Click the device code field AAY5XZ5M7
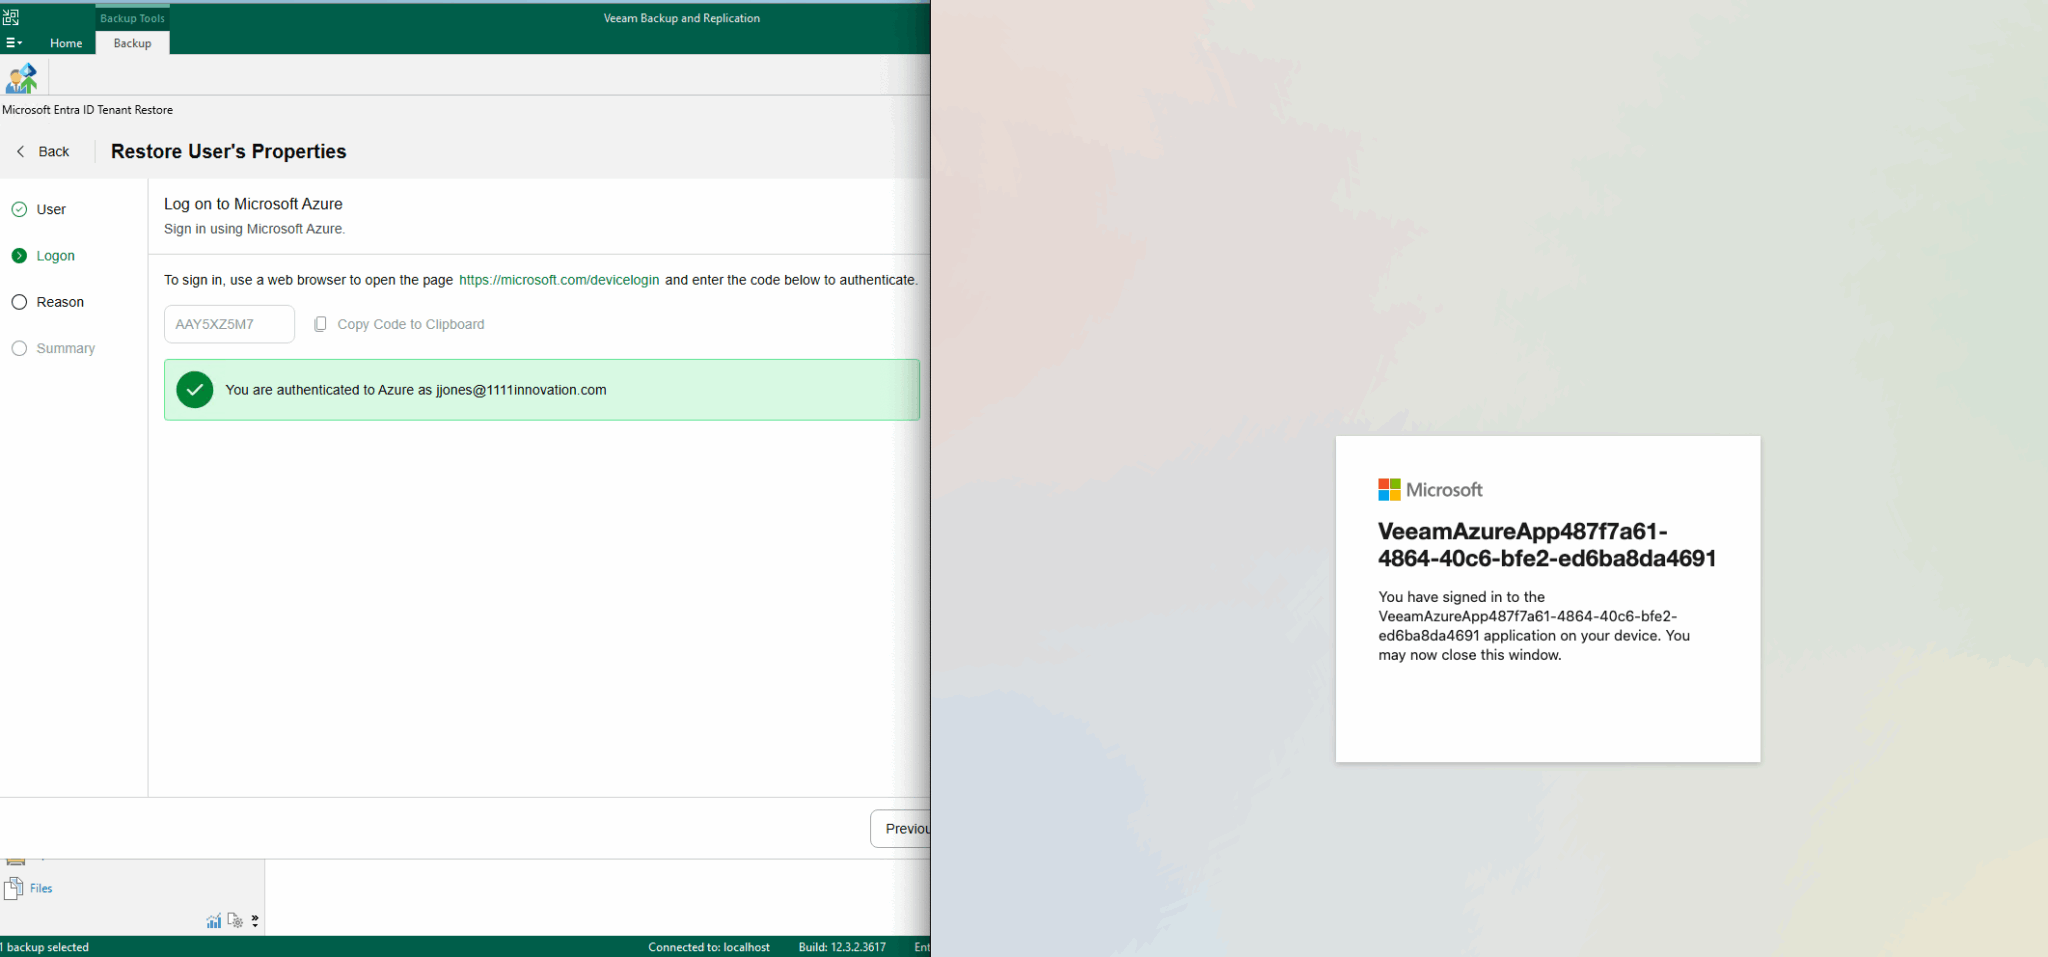 (229, 324)
